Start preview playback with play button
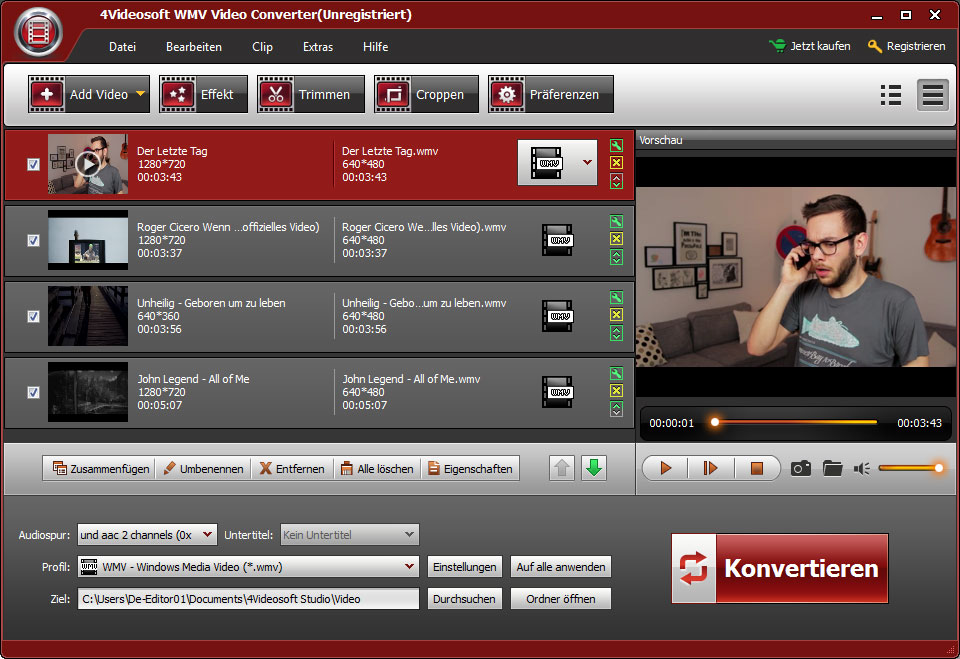This screenshot has width=960, height=659. (x=666, y=469)
